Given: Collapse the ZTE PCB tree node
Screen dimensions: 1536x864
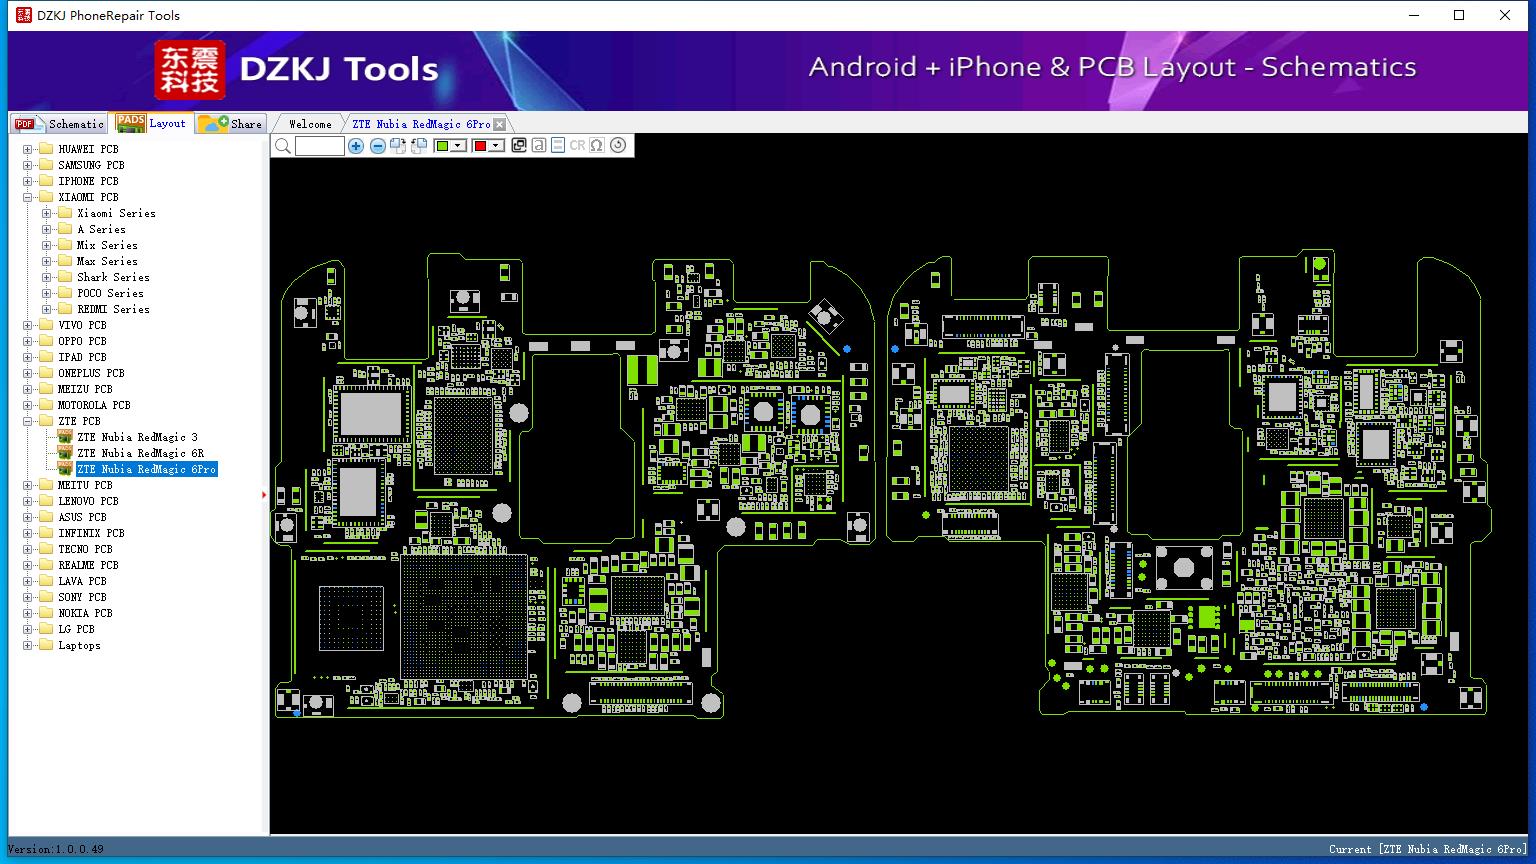Looking at the screenshot, I should tap(27, 421).
